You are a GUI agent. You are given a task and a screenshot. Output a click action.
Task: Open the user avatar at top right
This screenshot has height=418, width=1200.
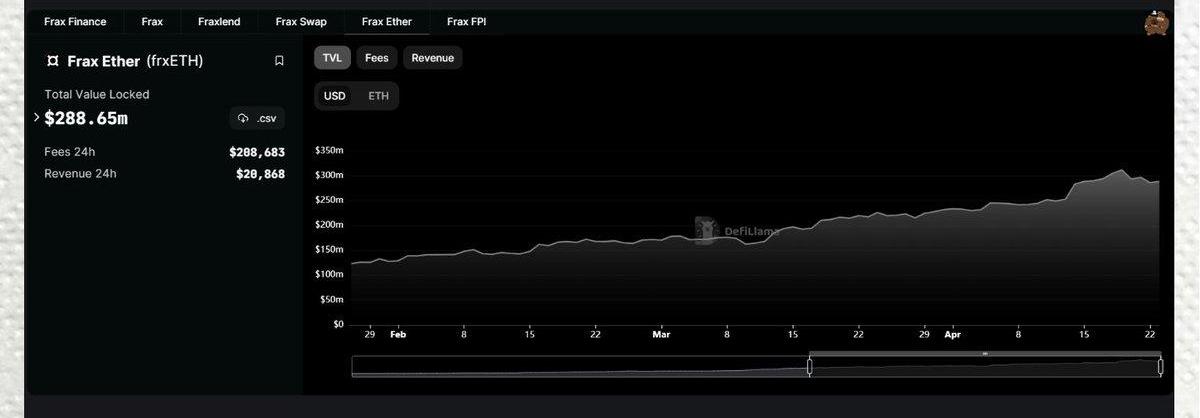[x=1156, y=23]
